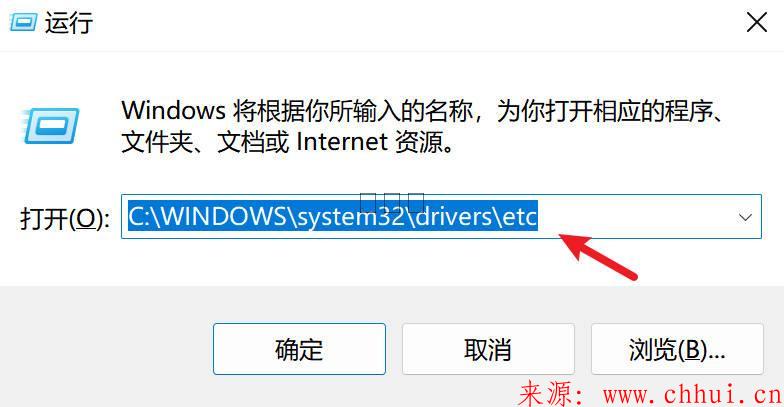This screenshot has height=407, width=784.
Task: Click the word Internet in the description
Action: 342,142
